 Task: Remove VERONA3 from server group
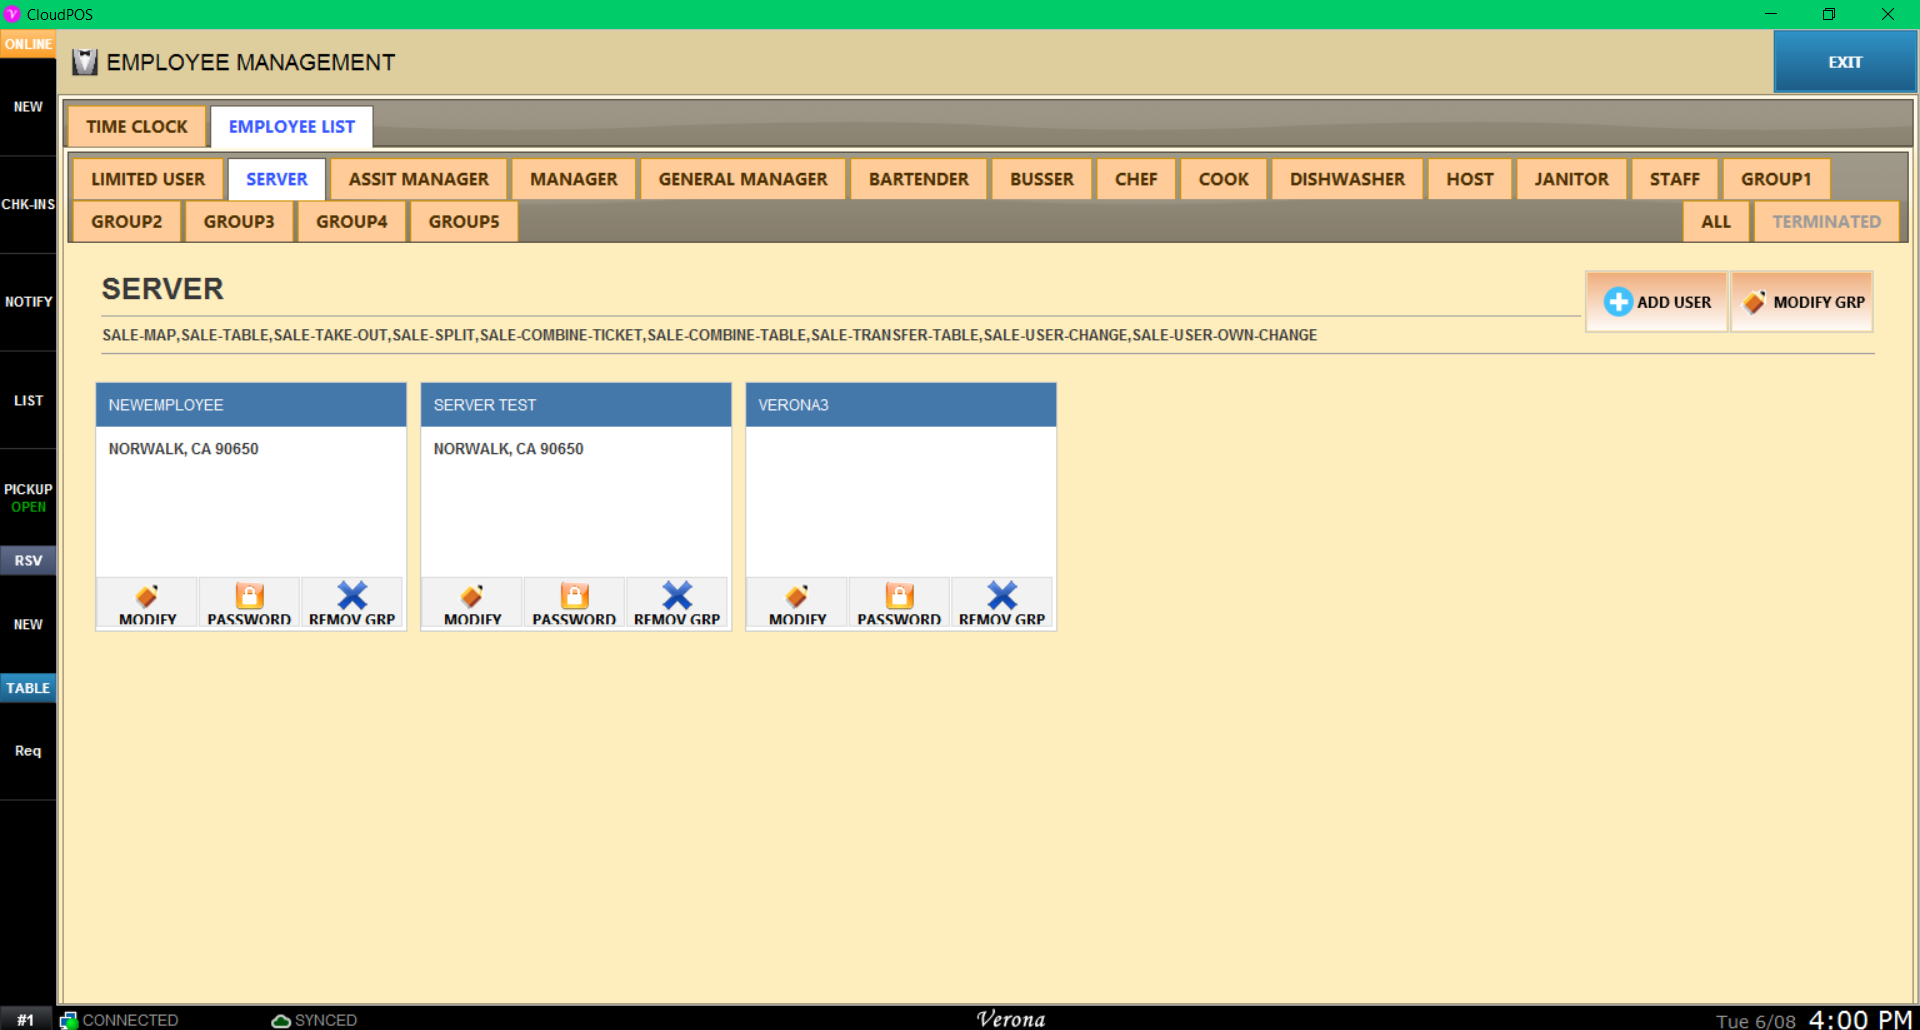pos(1001,602)
